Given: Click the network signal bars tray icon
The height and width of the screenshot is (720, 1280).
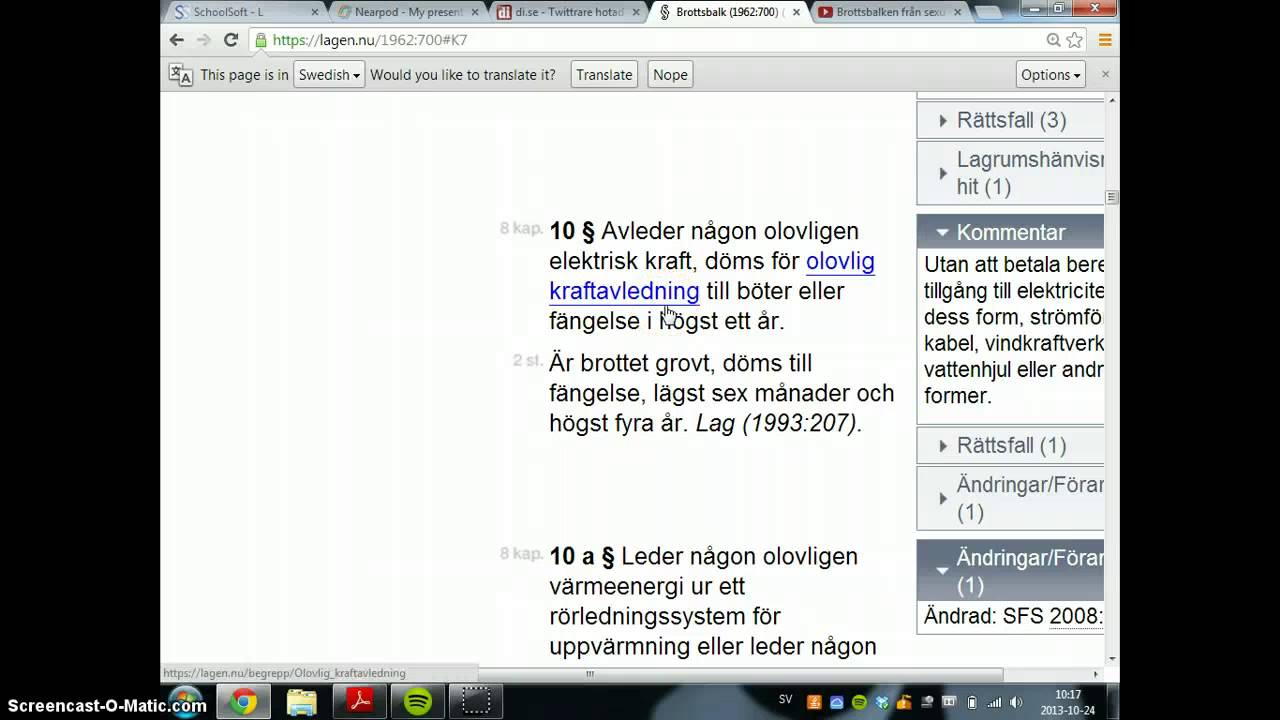Looking at the screenshot, I should pyautogui.click(x=994, y=702).
